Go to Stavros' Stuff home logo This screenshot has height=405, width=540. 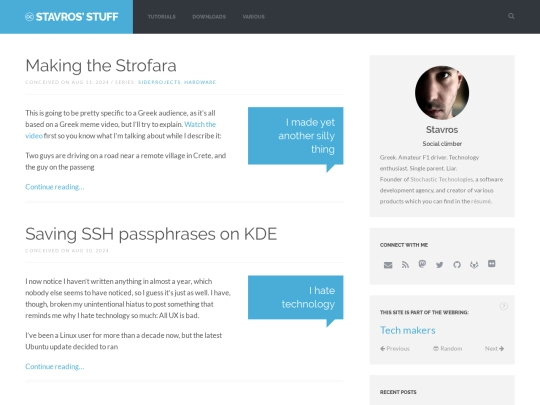72,17
